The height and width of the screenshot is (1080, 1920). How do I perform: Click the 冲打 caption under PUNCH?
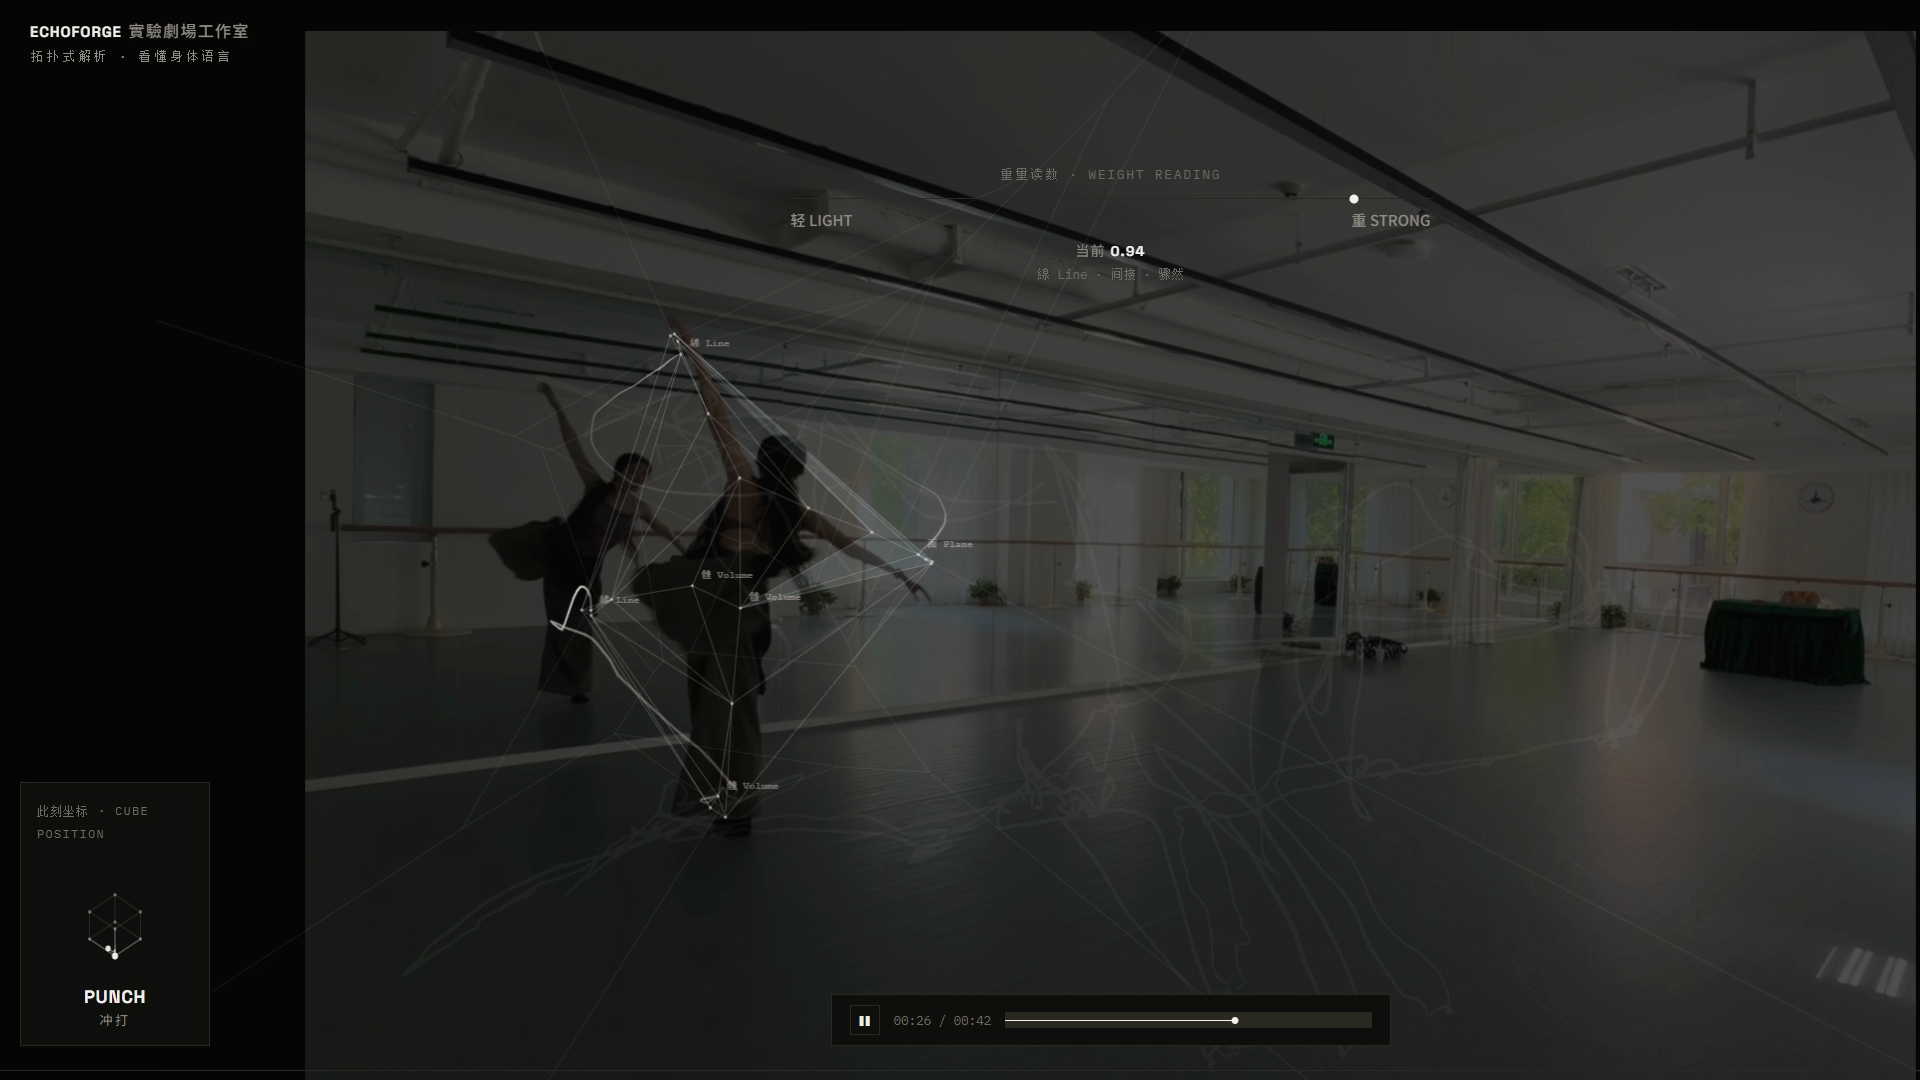pyautogui.click(x=114, y=1020)
